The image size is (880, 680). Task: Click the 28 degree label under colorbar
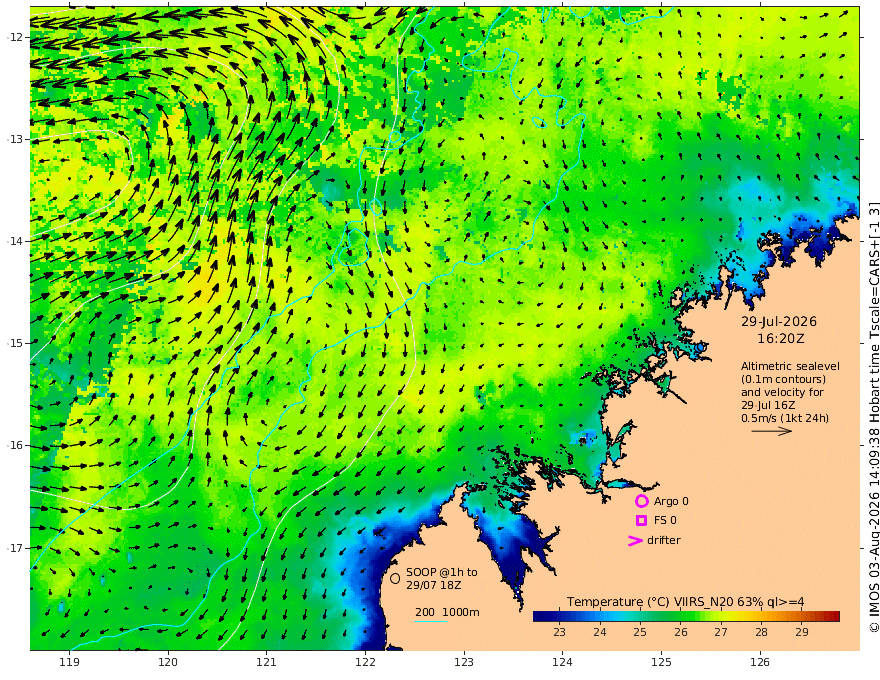761,632
